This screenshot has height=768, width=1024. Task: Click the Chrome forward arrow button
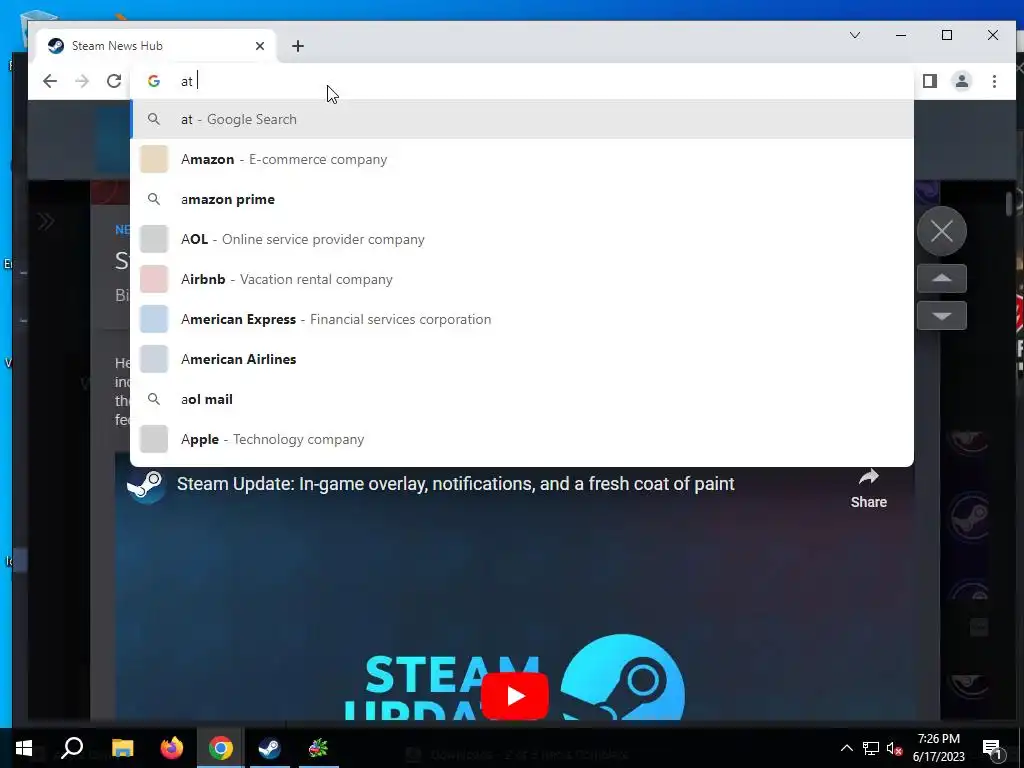[82, 81]
